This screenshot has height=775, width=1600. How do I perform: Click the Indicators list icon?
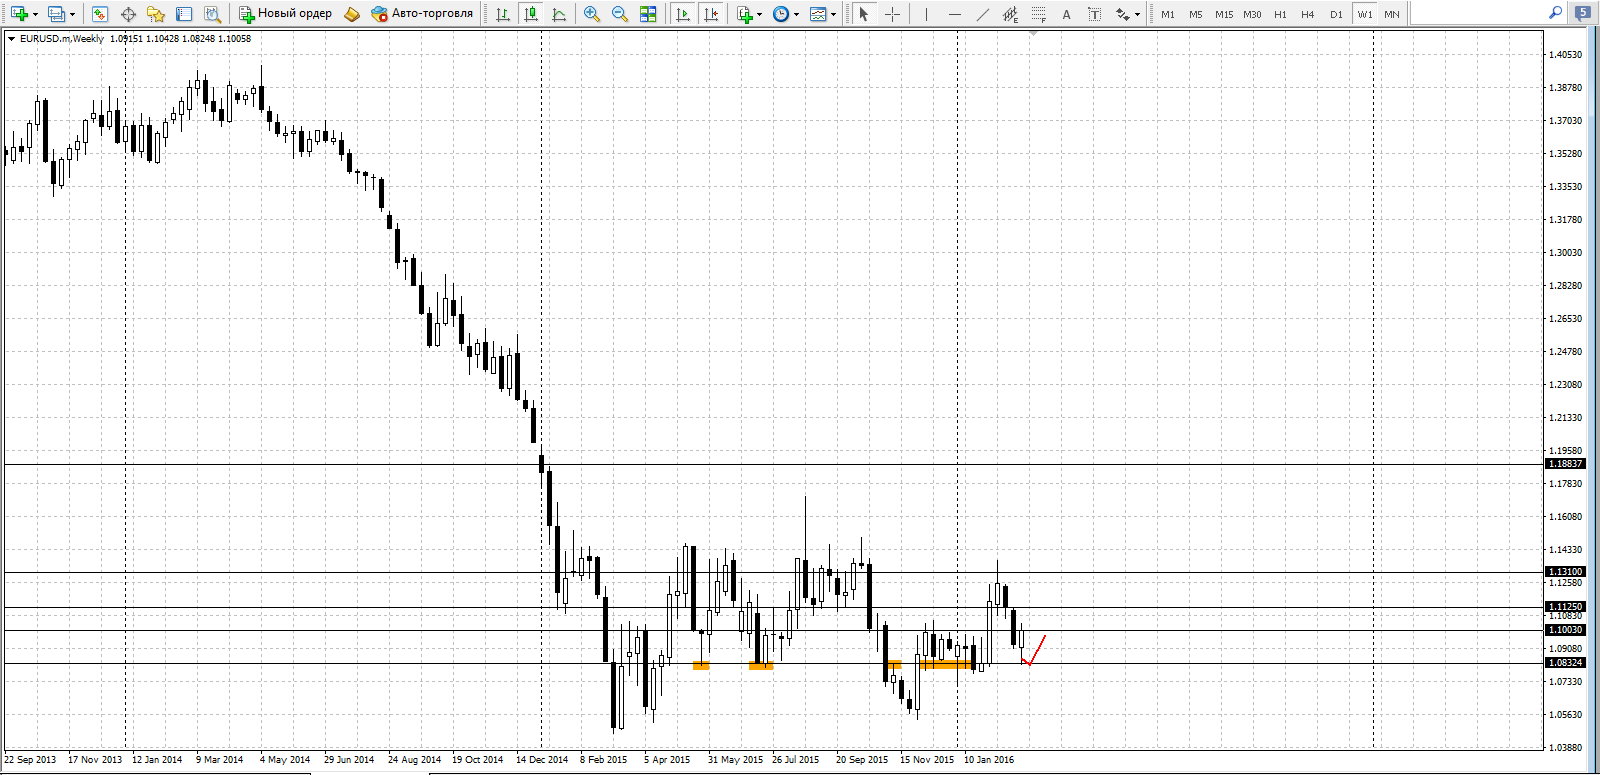(x=744, y=14)
